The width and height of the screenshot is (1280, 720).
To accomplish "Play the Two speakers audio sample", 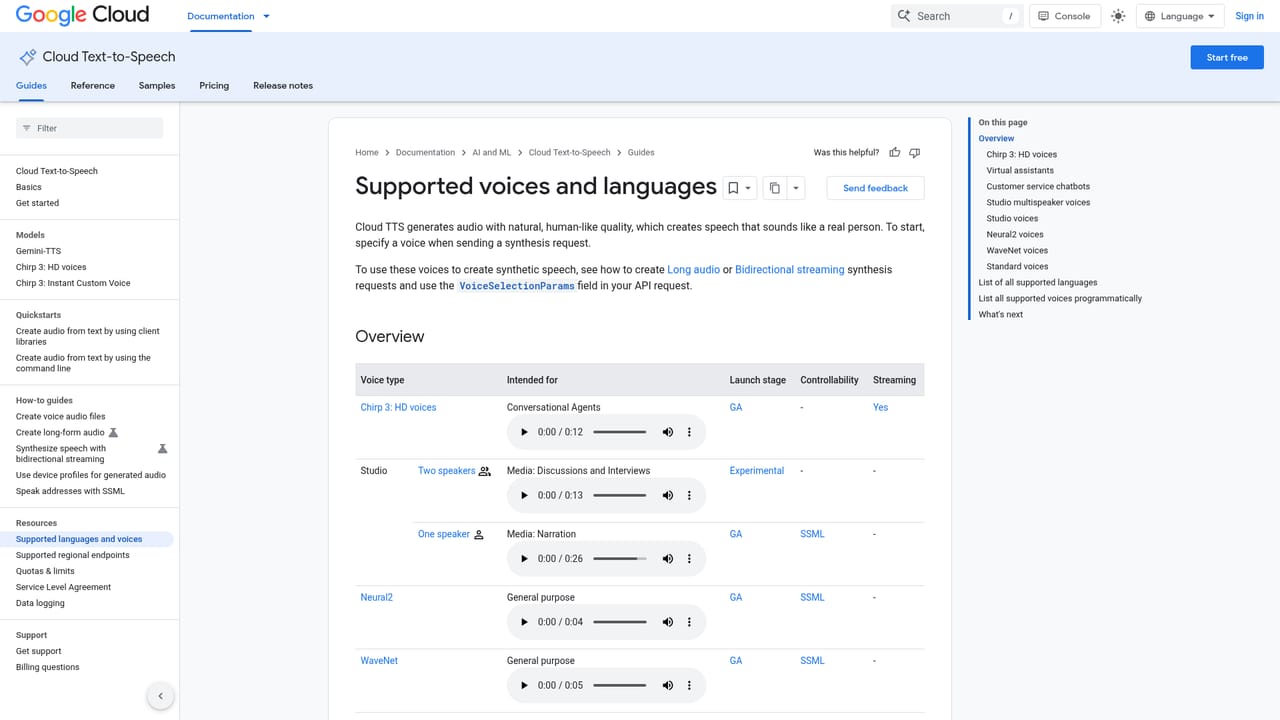I will (523, 495).
